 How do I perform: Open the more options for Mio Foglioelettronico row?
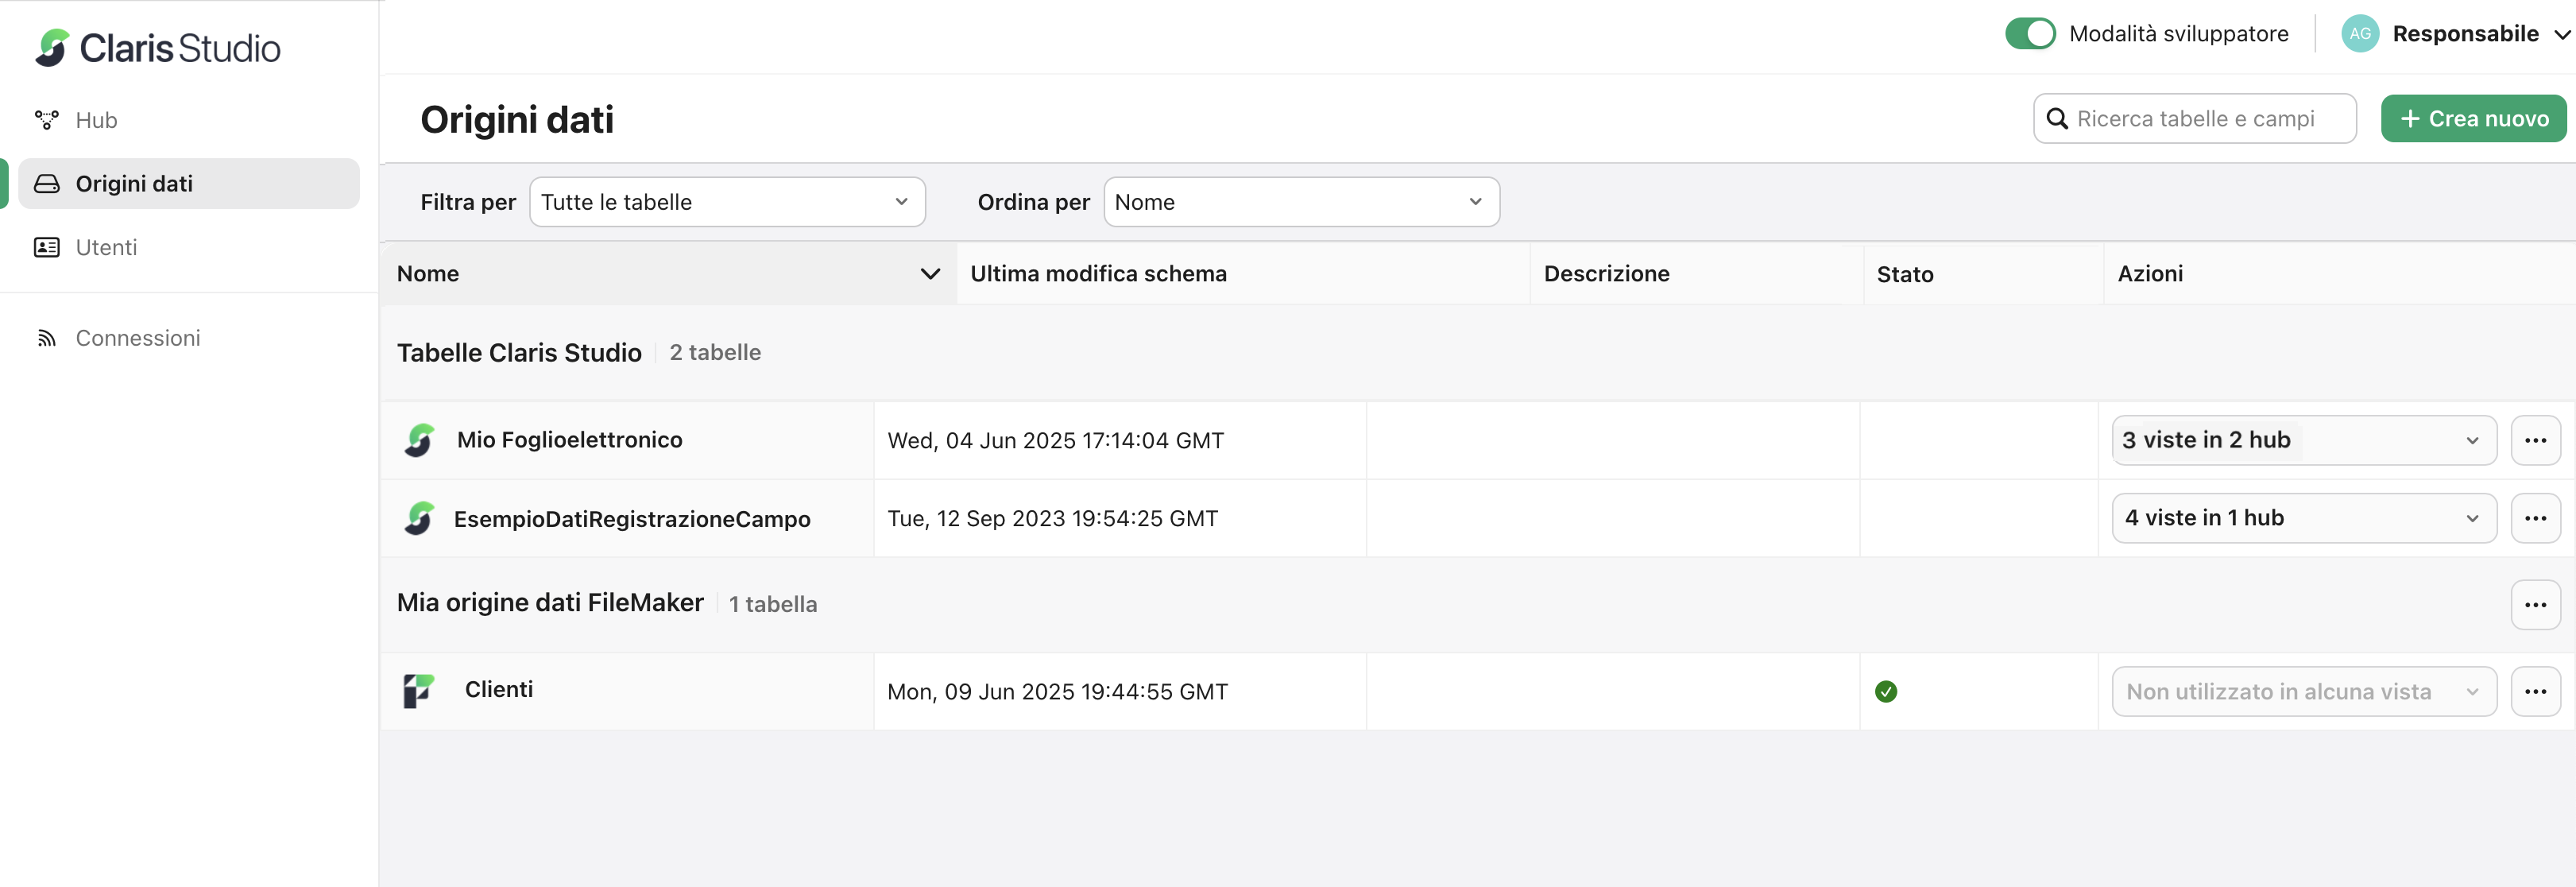pos(2535,440)
